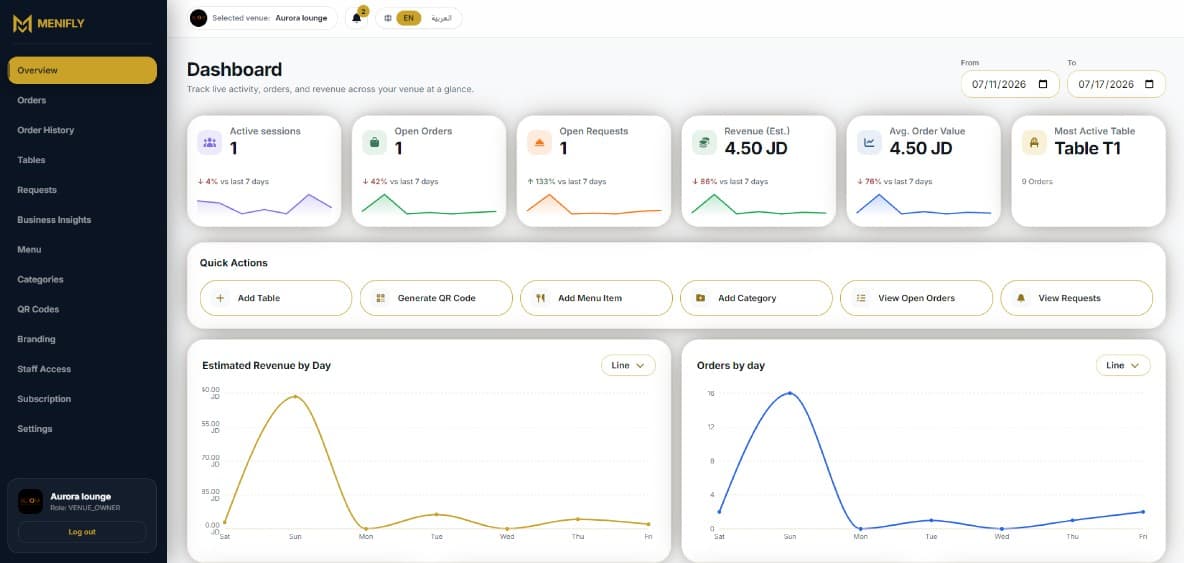Open the To date calendar picker icon

pyautogui.click(x=1150, y=85)
